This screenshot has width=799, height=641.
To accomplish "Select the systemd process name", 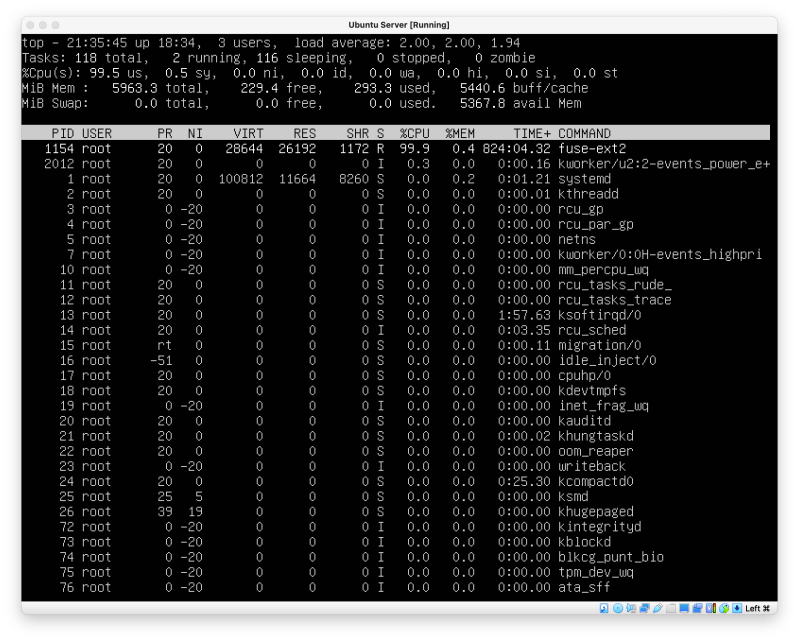I will (x=584, y=179).
